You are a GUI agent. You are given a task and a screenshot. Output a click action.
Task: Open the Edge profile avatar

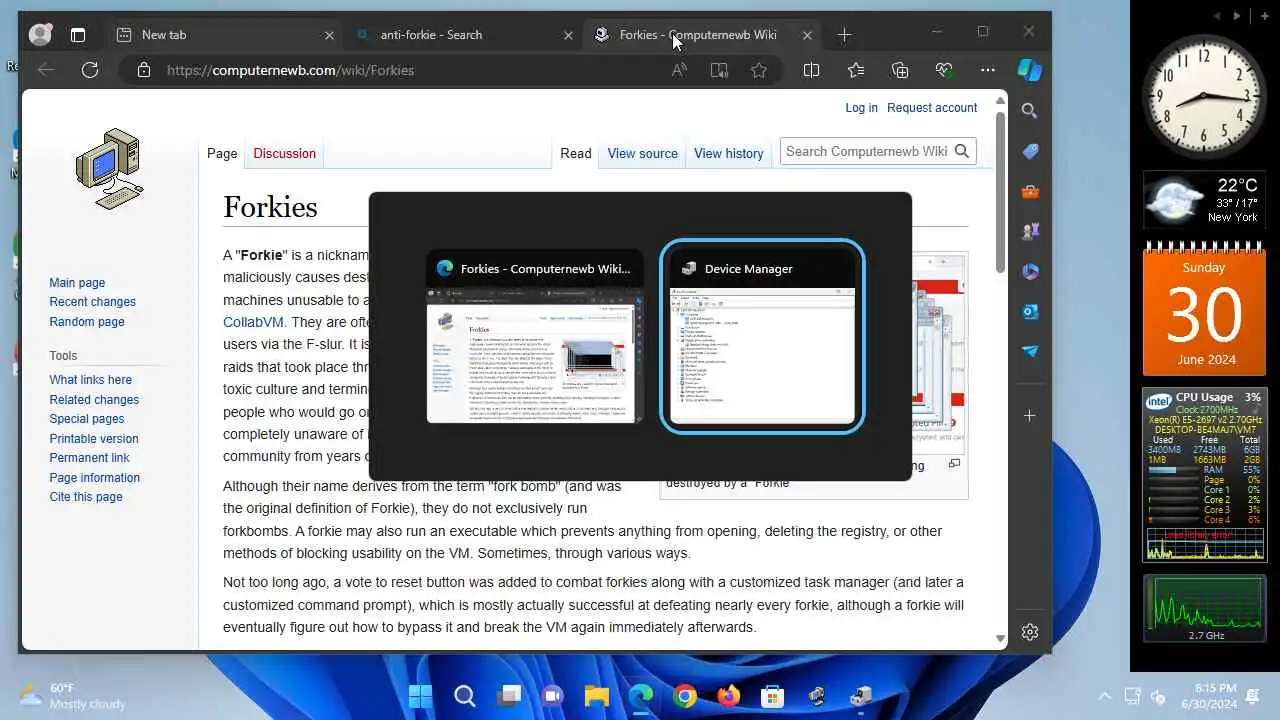tap(40, 34)
